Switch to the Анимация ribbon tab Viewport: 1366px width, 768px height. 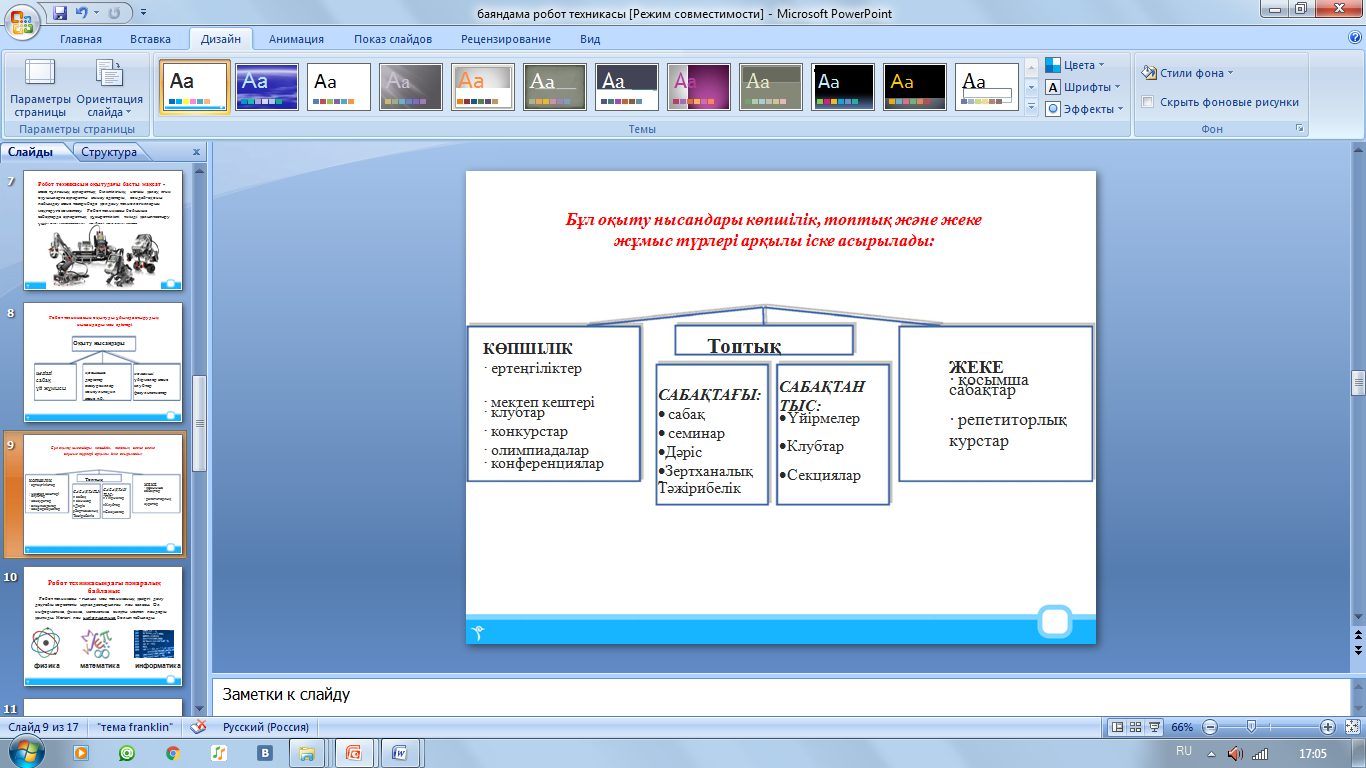(296, 39)
